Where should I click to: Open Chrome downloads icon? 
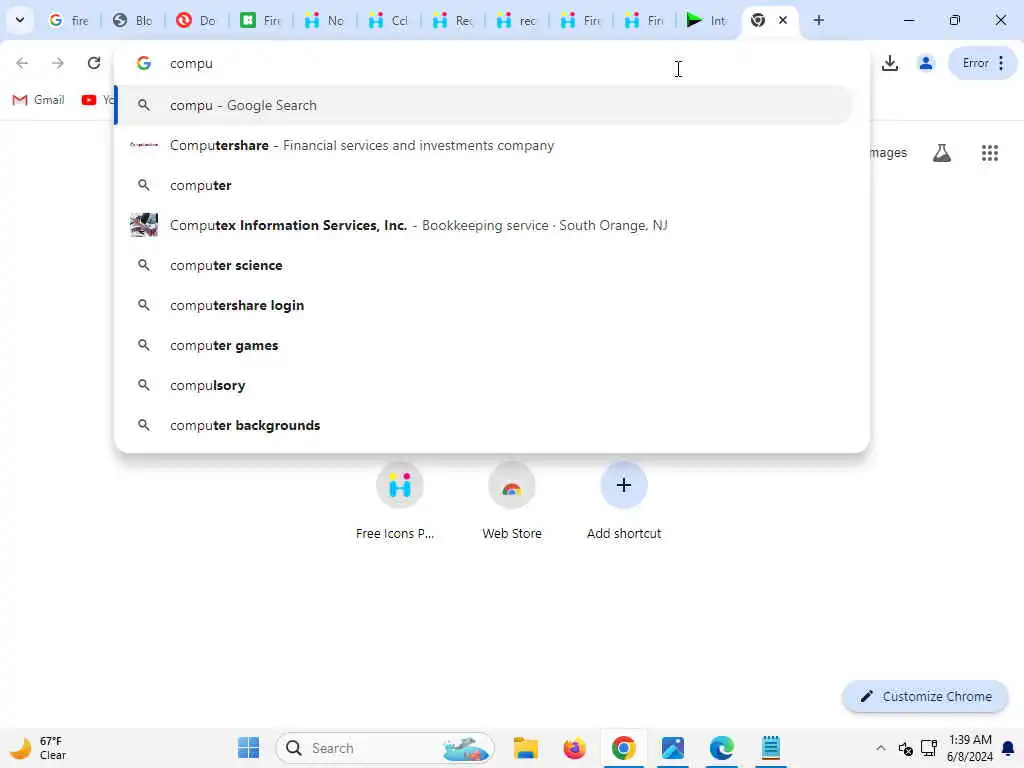(x=889, y=63)
